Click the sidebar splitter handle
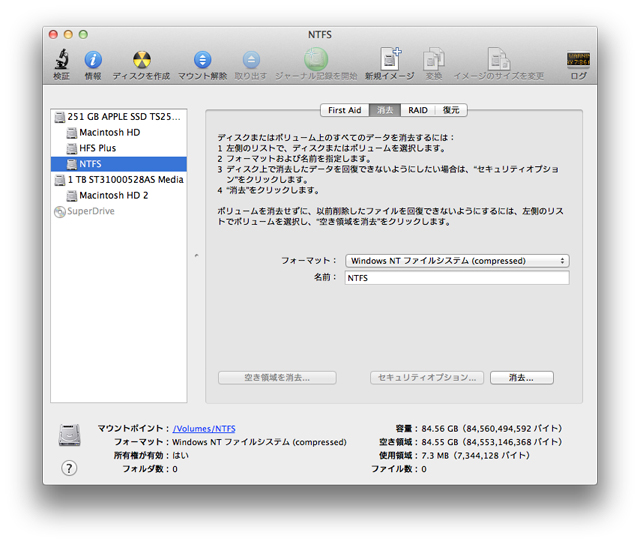640x544 pixels. click(196, 256)
